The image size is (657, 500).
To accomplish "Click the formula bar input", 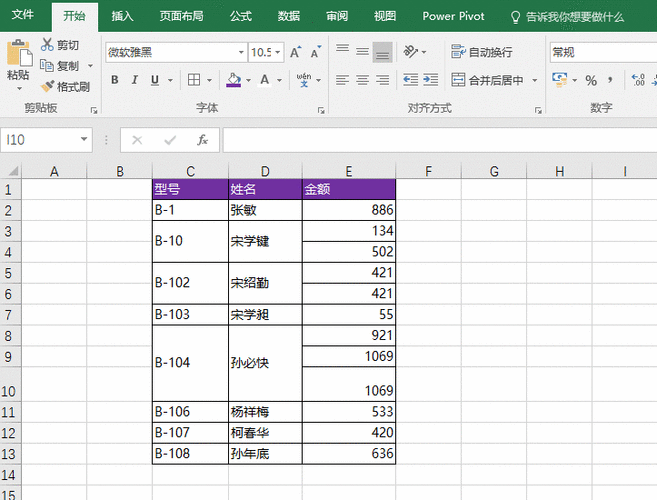I will (x=440, y=140).
